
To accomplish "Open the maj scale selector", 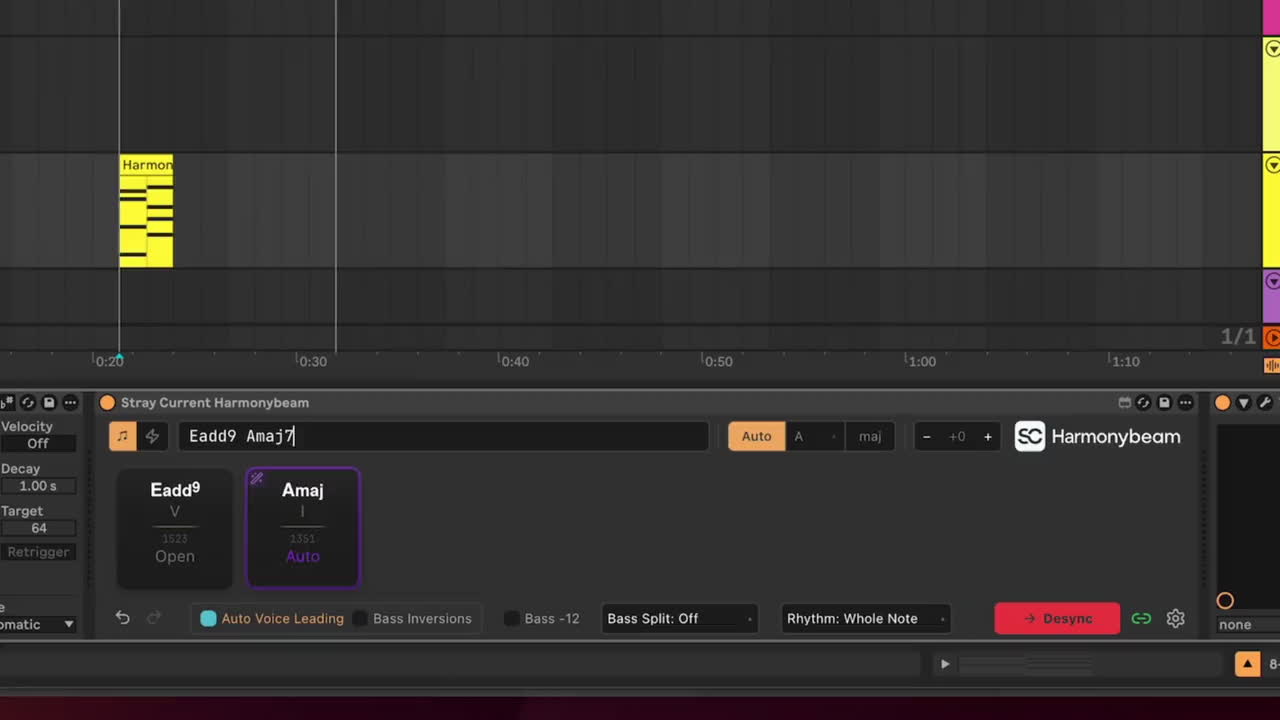I will 870,436.
